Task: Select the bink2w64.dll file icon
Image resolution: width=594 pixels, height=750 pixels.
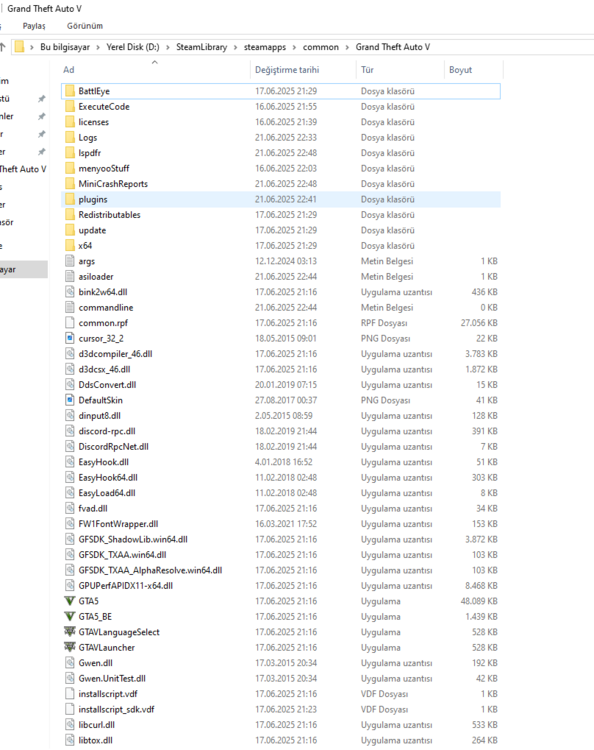Action: pyautogui.click(x=70, y=292)
